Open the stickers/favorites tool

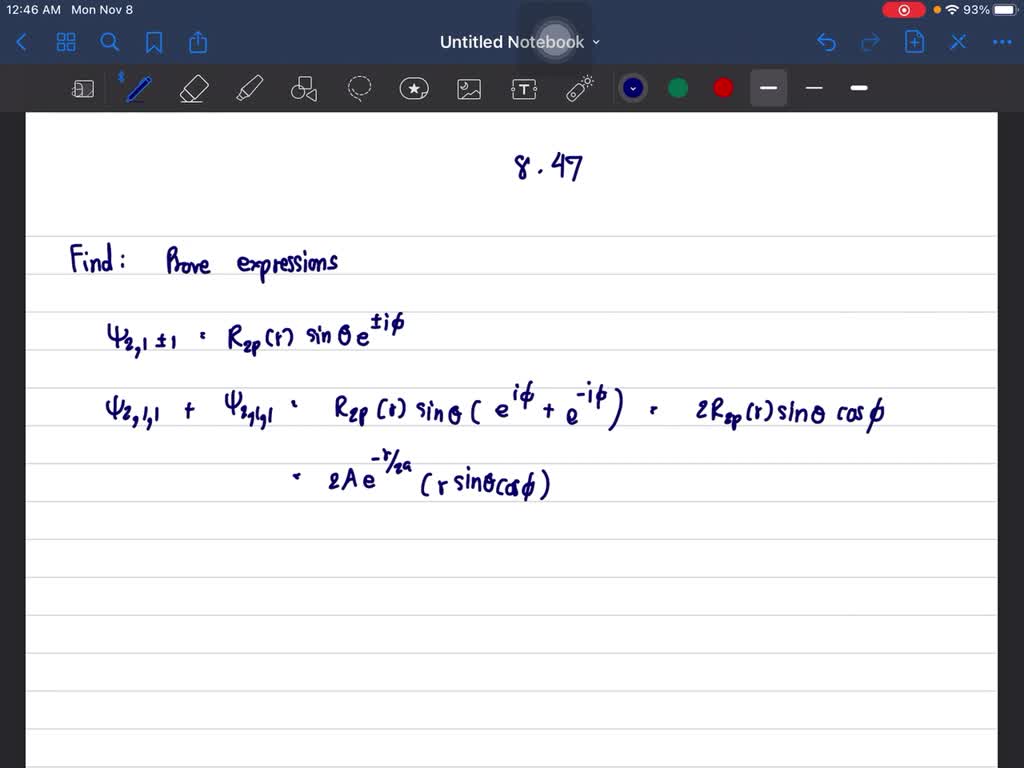click(x=414, y=88)
